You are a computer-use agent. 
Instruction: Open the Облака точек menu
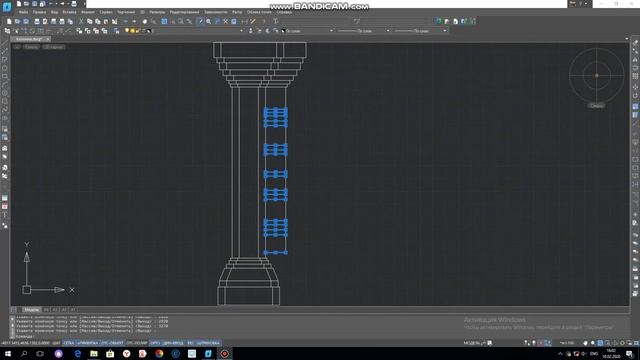click(x=259, y=12)
